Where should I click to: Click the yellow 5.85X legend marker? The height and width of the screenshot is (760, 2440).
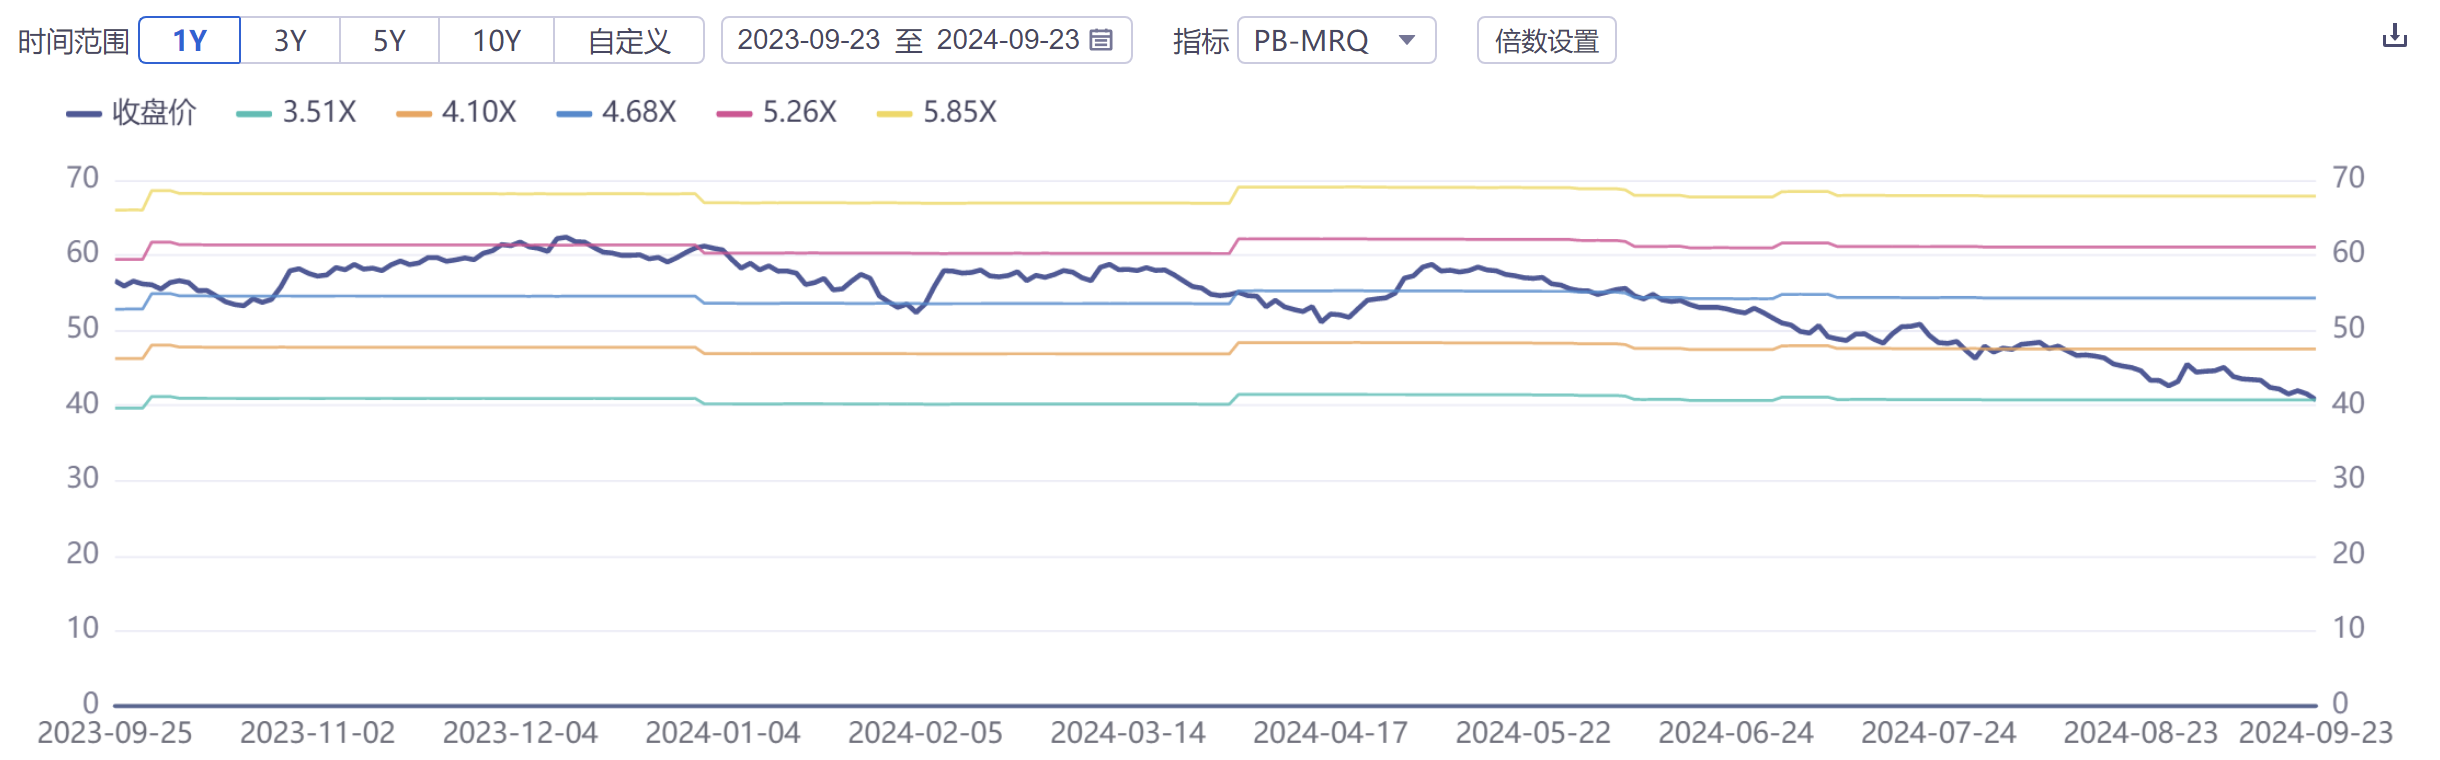[x=895, y=113]
